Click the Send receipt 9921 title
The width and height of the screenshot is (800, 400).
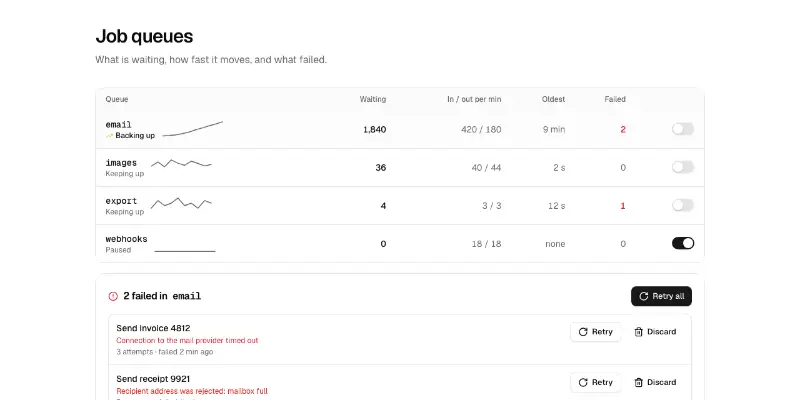click(x=153, y=379)
